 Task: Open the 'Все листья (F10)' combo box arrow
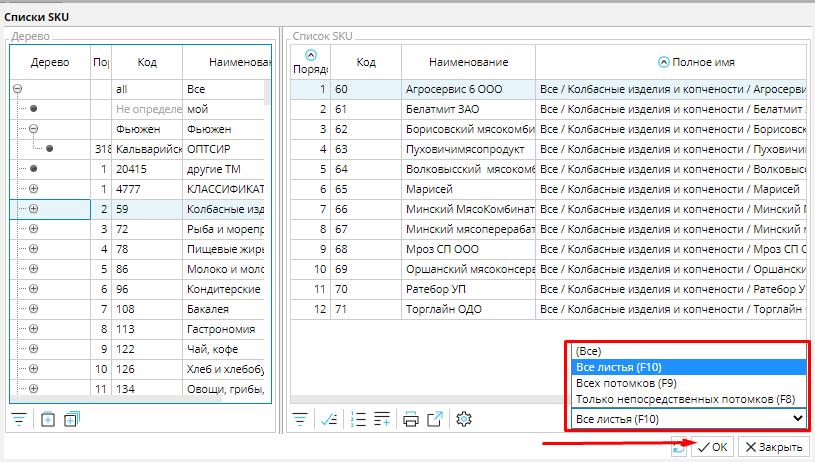(797, 418)
